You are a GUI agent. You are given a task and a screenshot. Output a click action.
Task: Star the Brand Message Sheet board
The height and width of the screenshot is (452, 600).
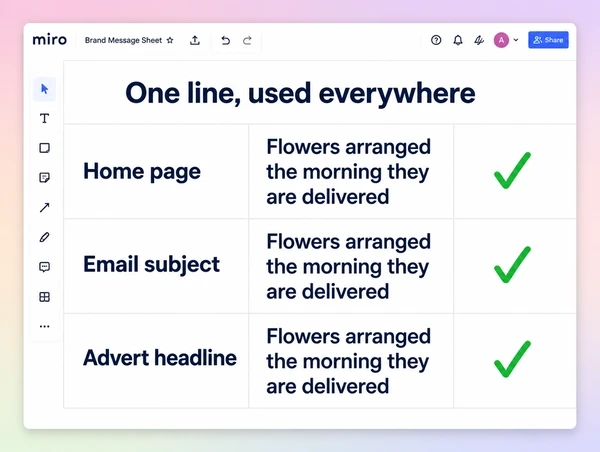[x=170, y=40]
